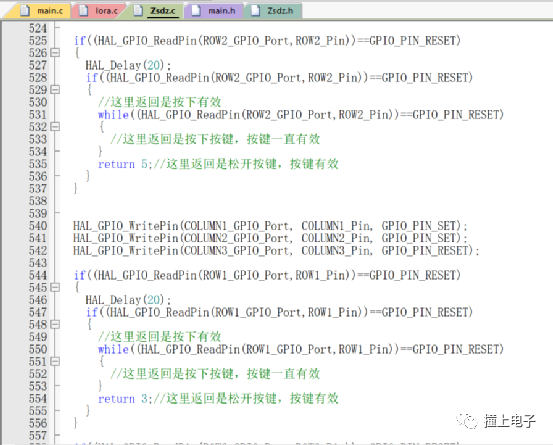Click the COLUMN3 WritePin line 542
The height and width of the screenshot is (445, 553).
click(276, 250)
